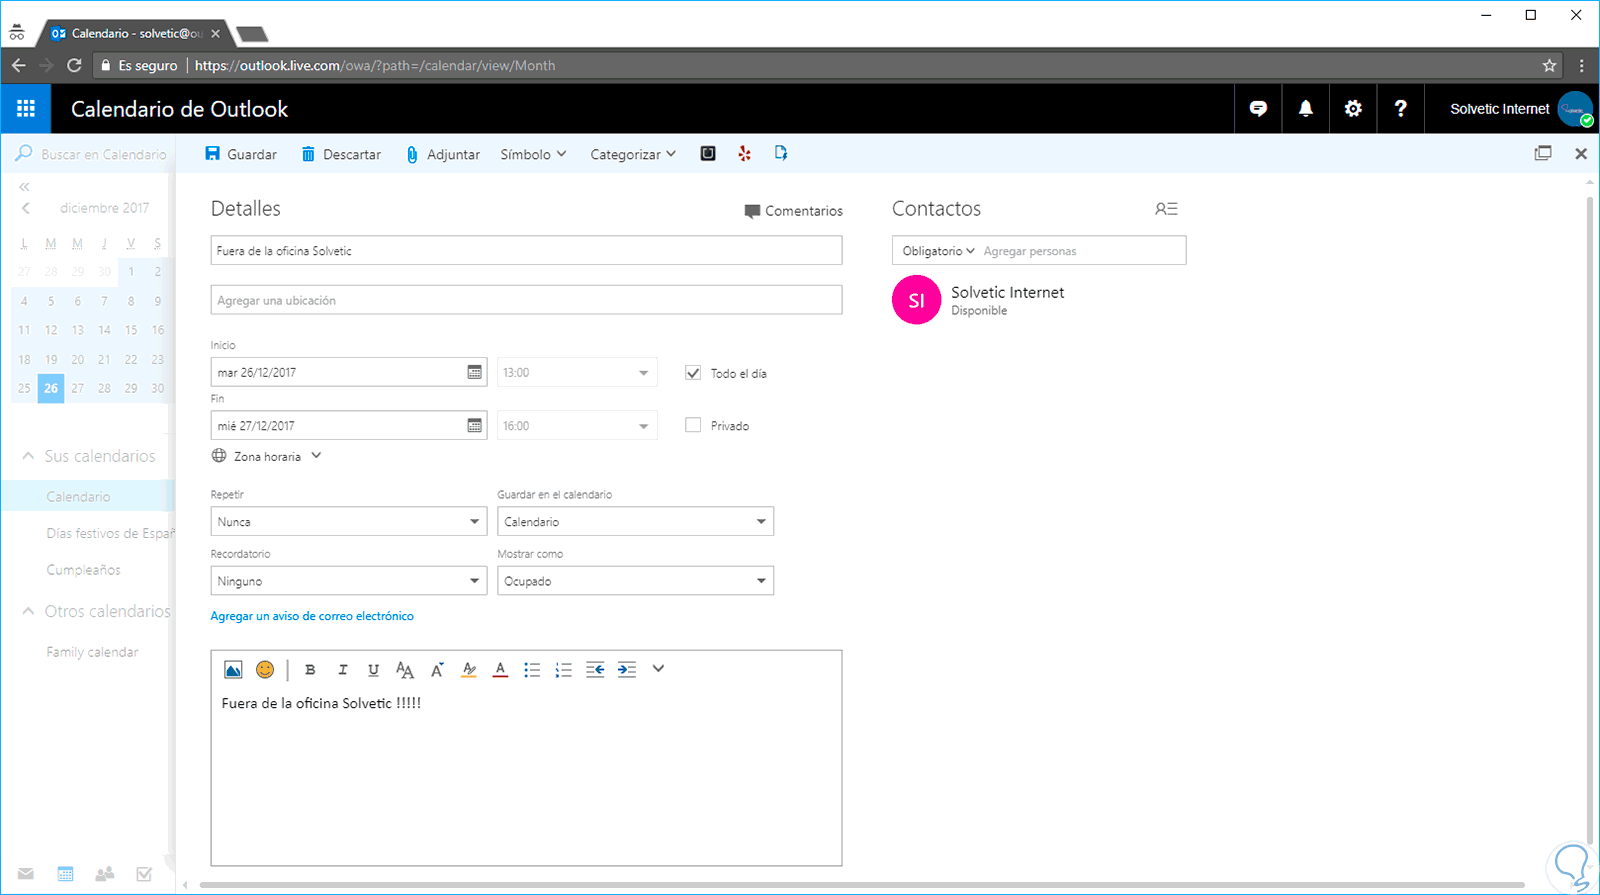Screen dimensions: 1600x895
Task: Apply underline formatting
Action: click(x=373, y=670)
